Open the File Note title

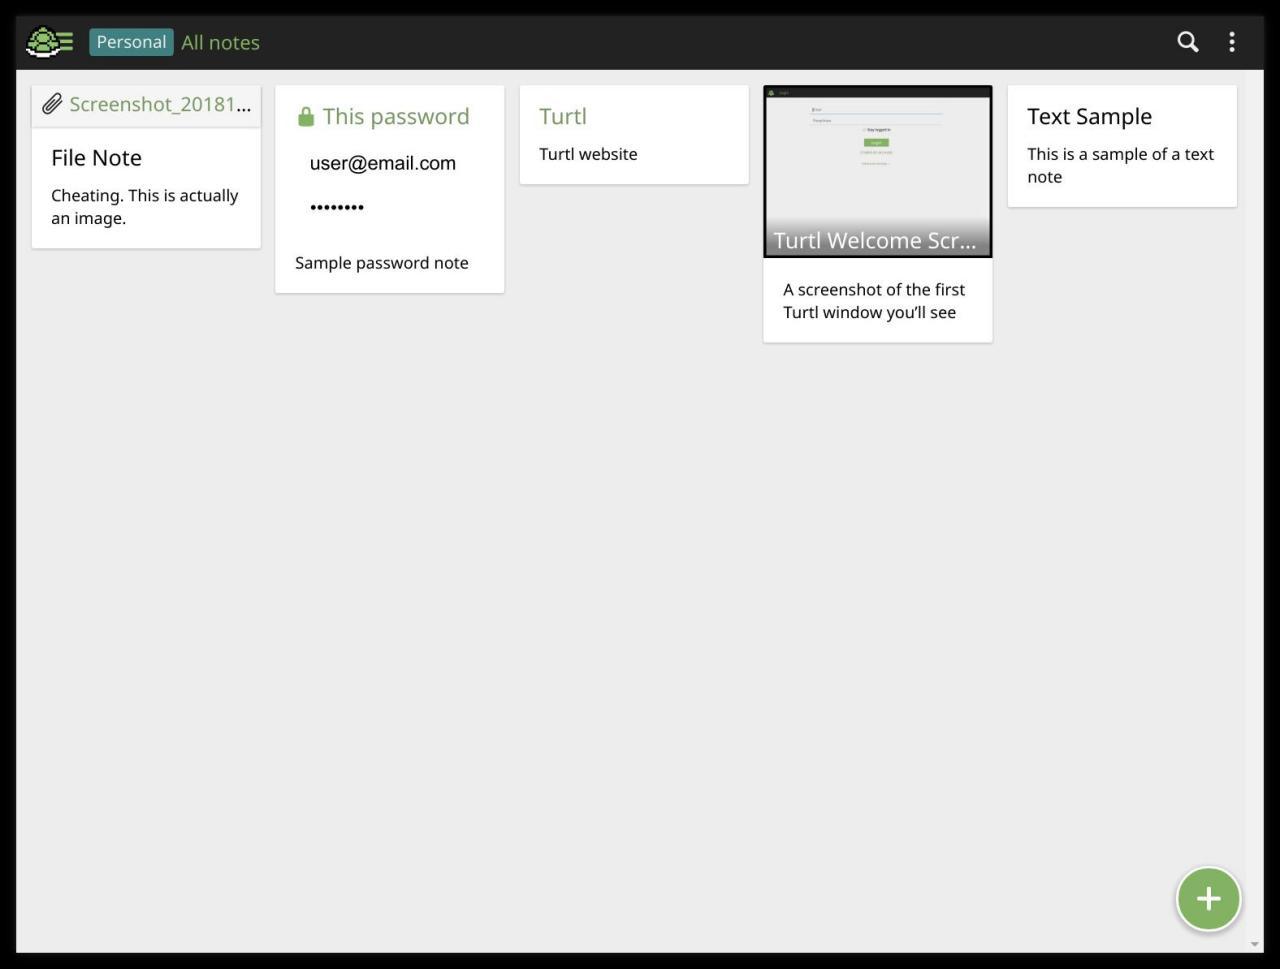tap(97, 158)
